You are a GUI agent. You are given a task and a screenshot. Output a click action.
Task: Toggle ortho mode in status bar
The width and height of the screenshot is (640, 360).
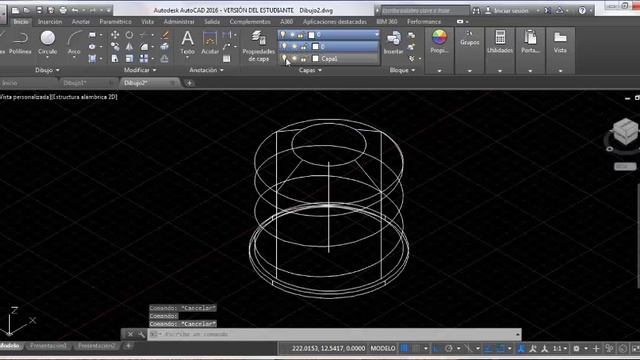(x=437, y=349)
